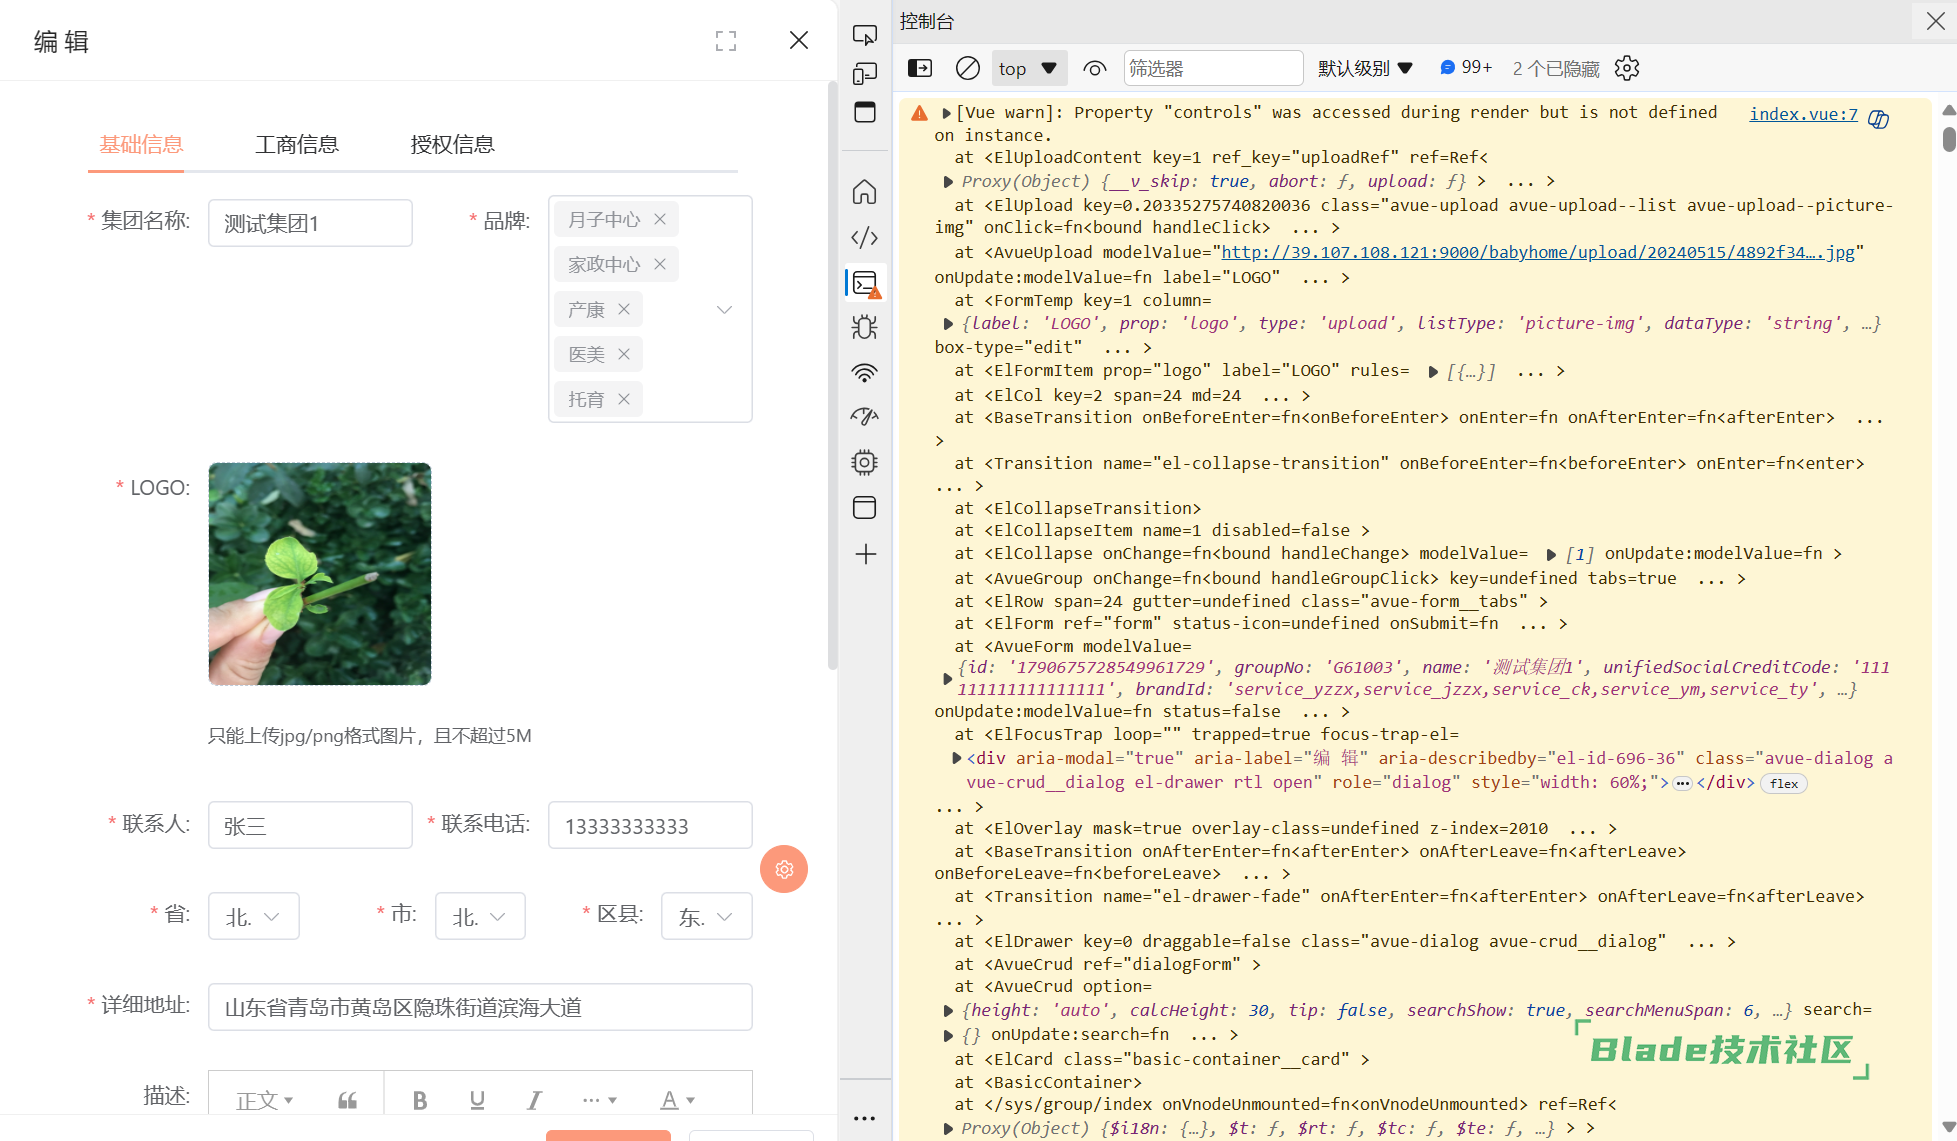1957x1141 pixels.
Task: Open the 区县 dropdown
Action: [707, 916]
